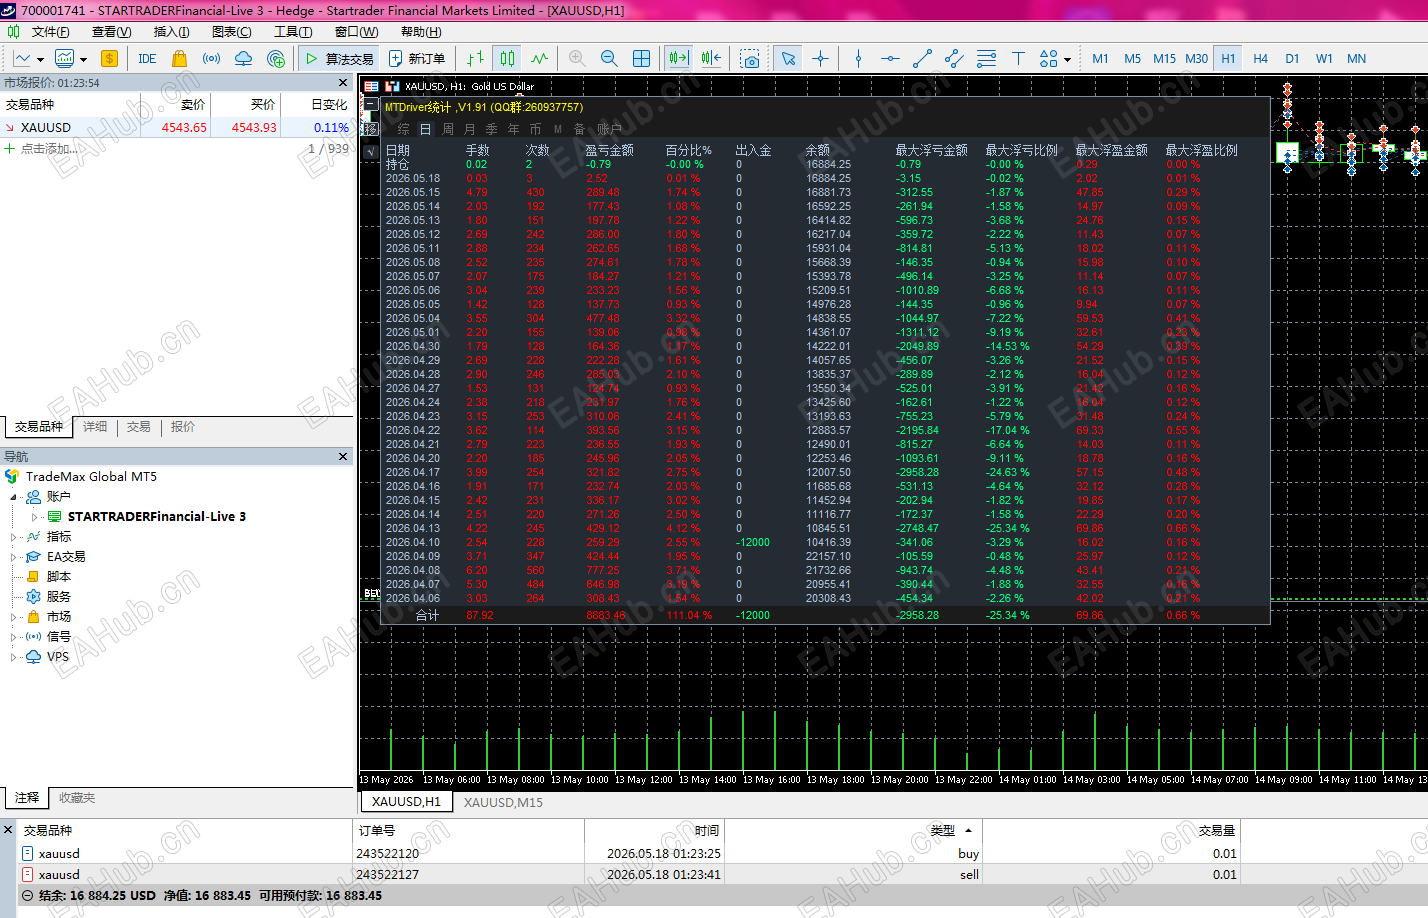The width and height of the screenshot is (1428, 918).
Task: Switch timeframe to M15
Action: pyautogui.click(x=1164, y=59)
